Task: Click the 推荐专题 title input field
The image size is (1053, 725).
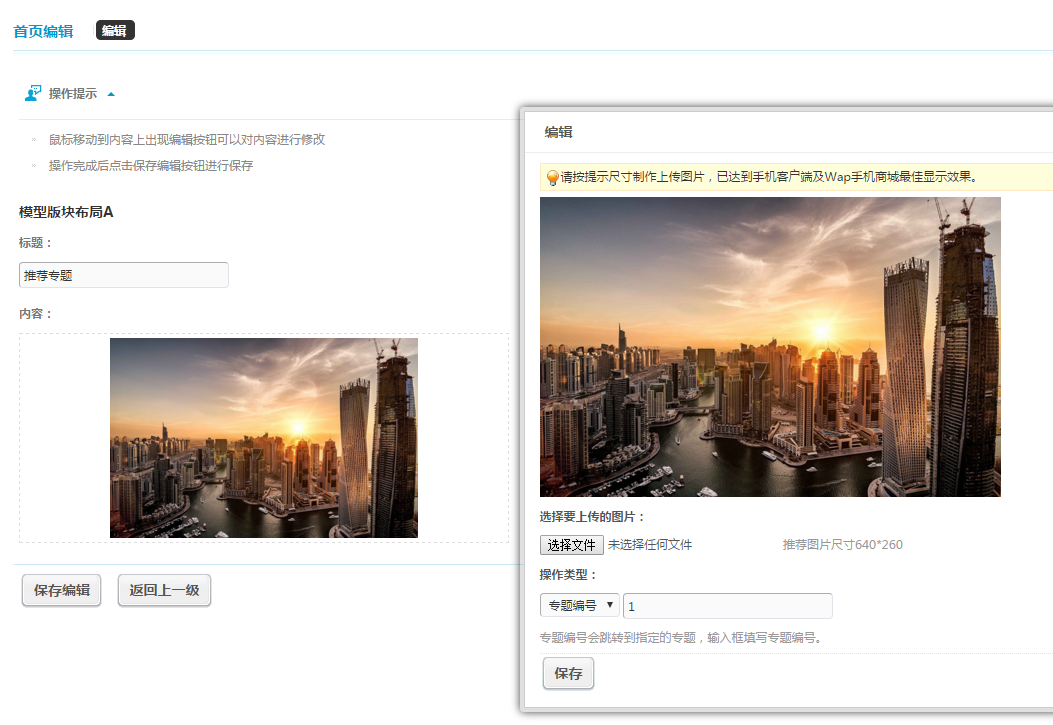Action: [x=124, y=275]
